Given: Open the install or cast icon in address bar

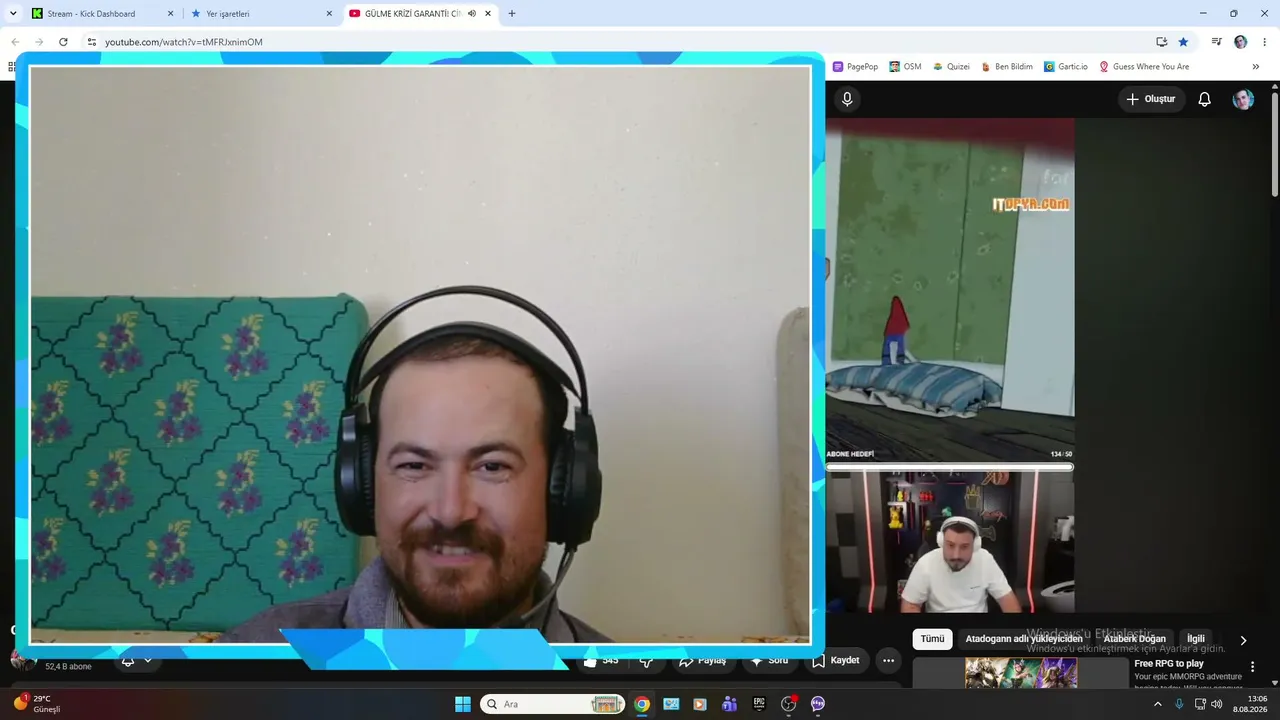Looking at the screenshot, I should 1161,42.
